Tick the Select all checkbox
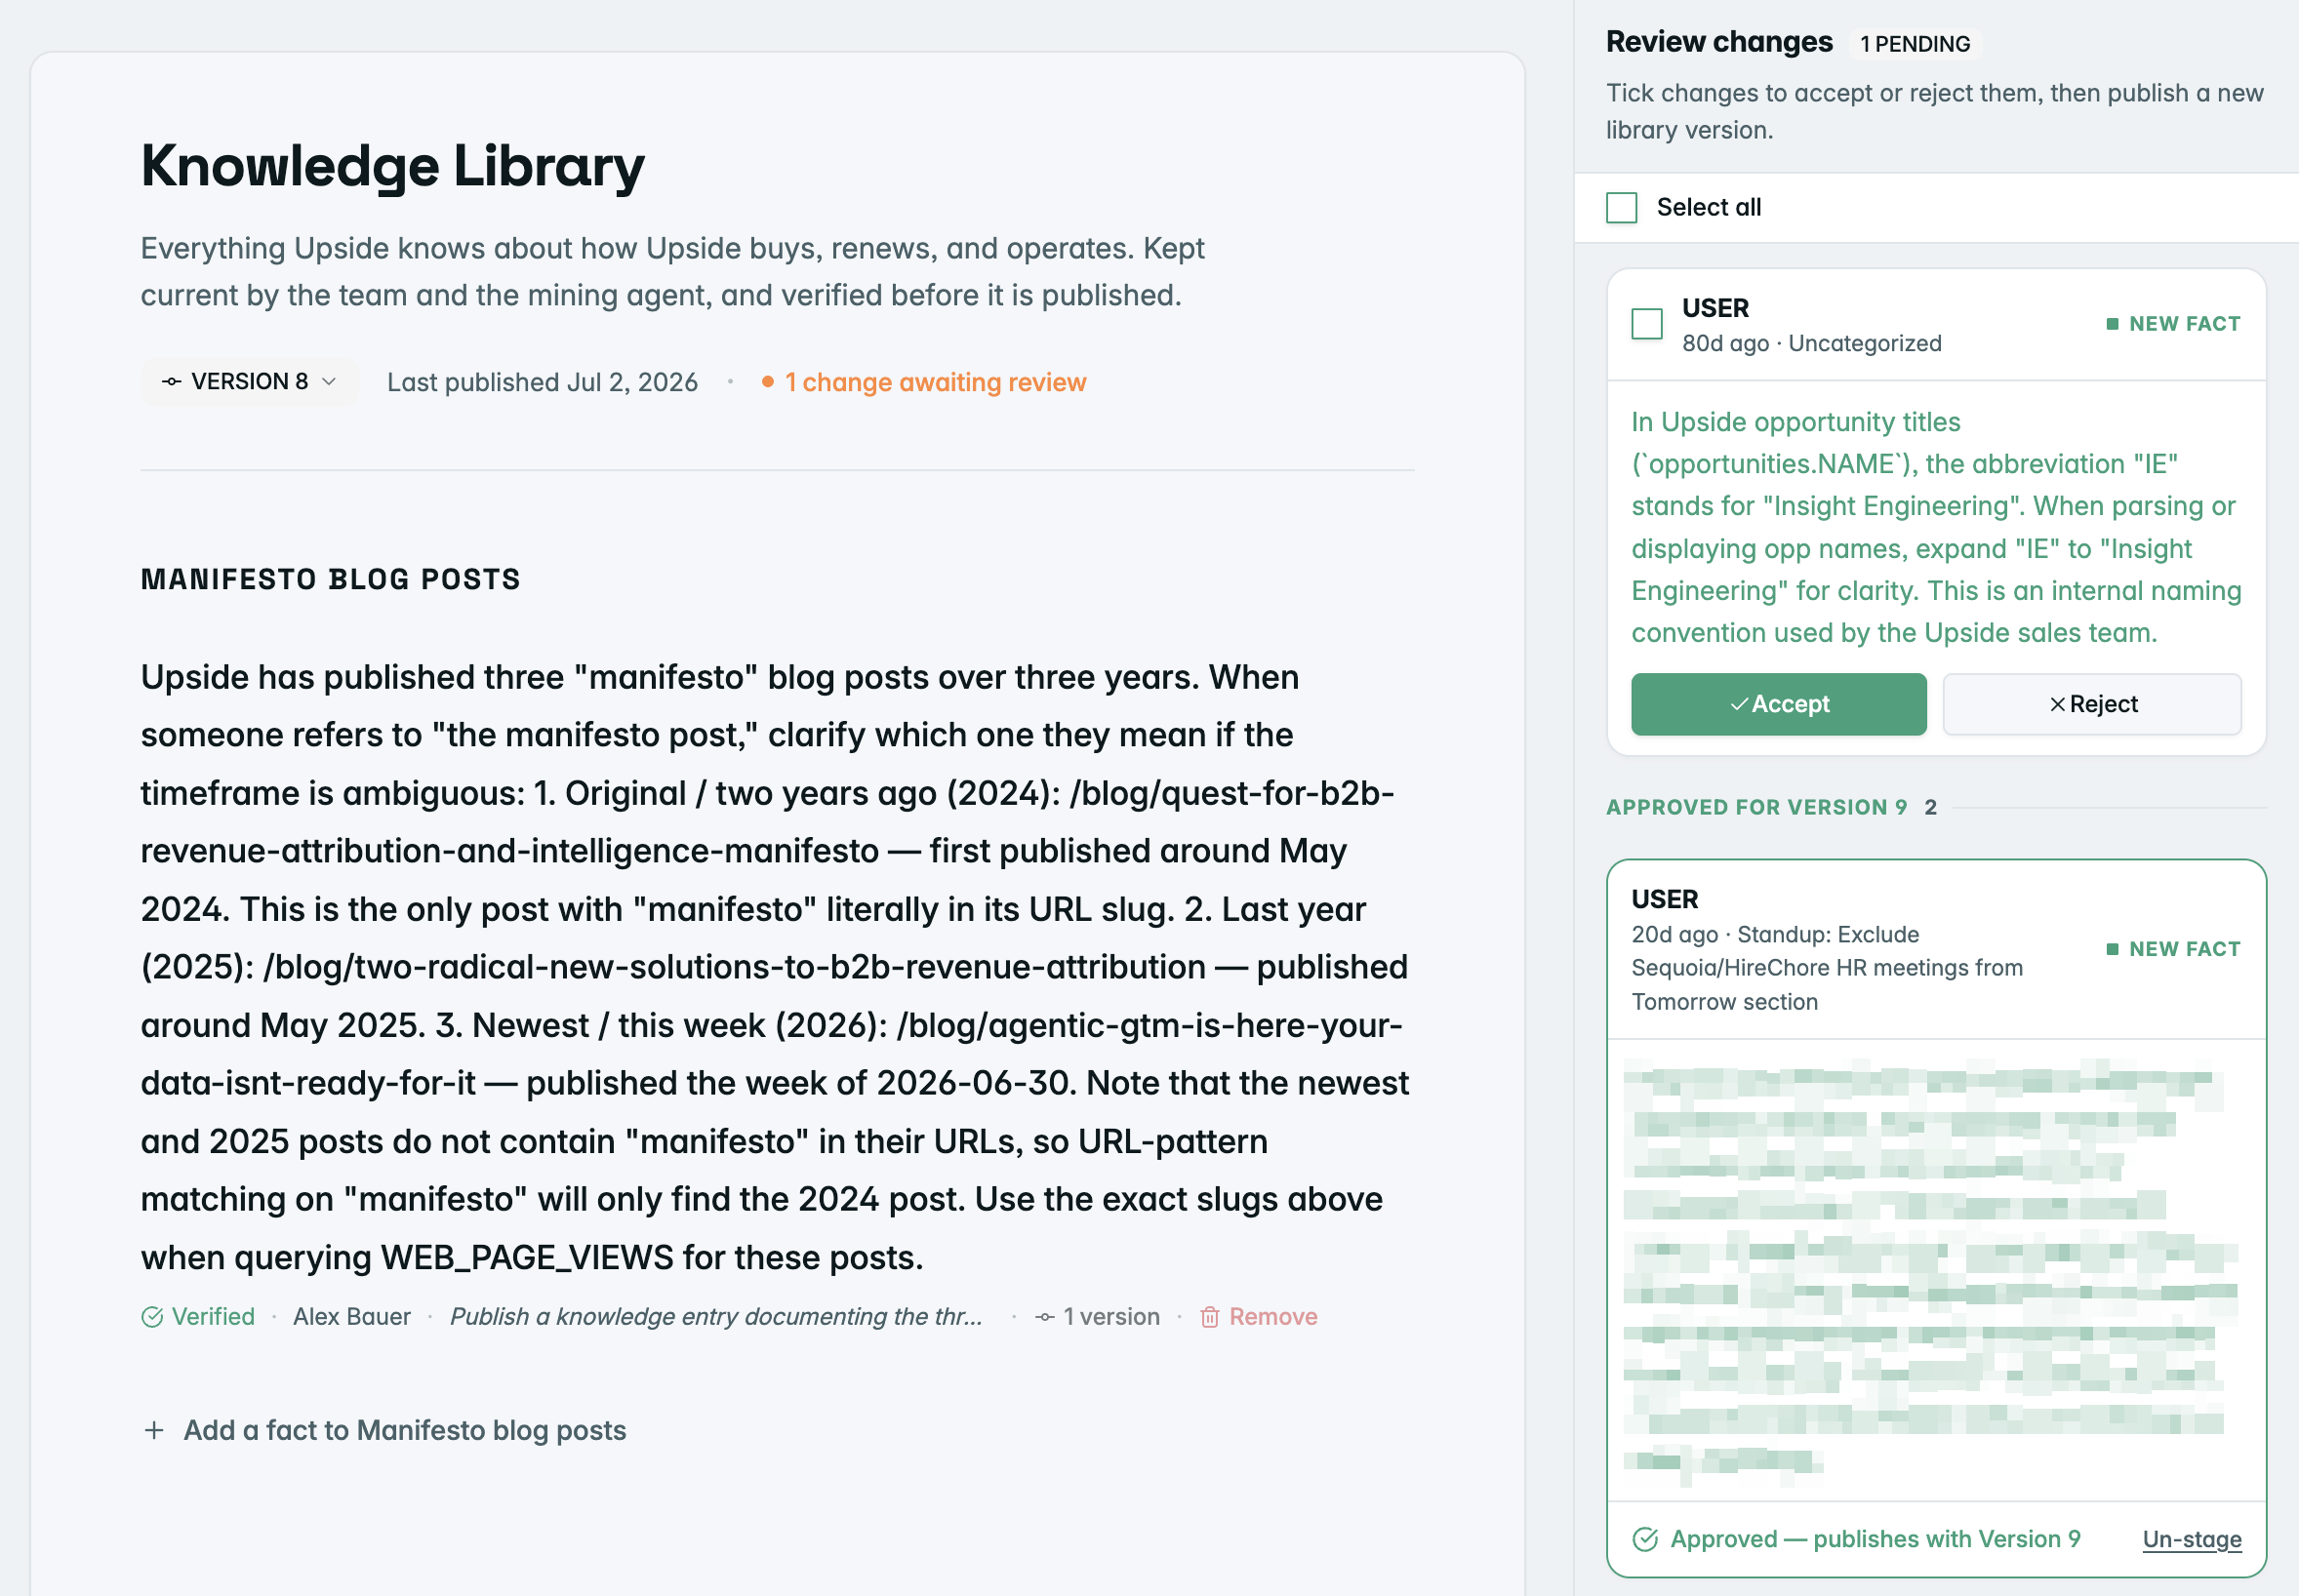This screenshot has height=1596, width=2299. pos(1621,207)
